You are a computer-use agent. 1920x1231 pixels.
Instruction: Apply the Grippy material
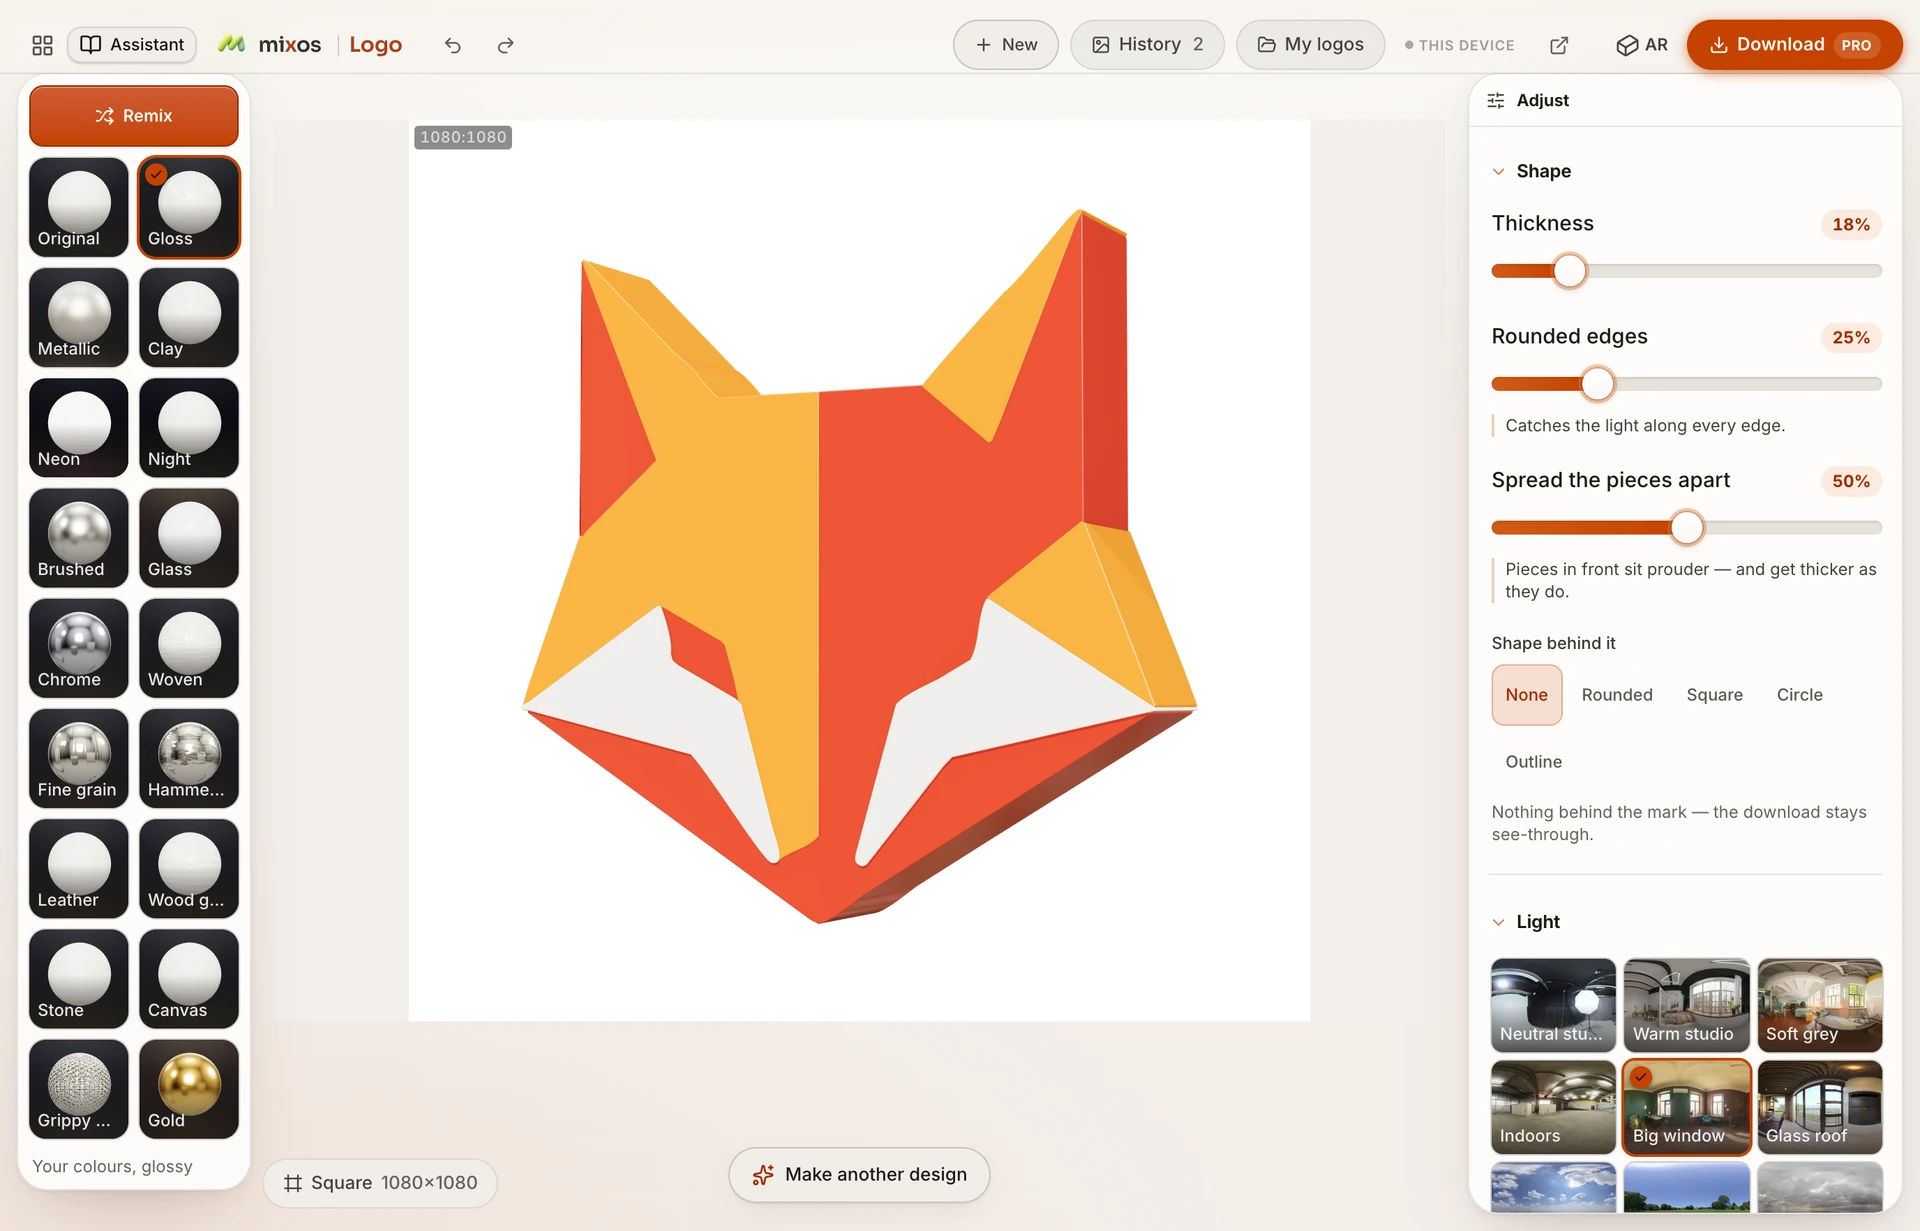coord(79,1089)
